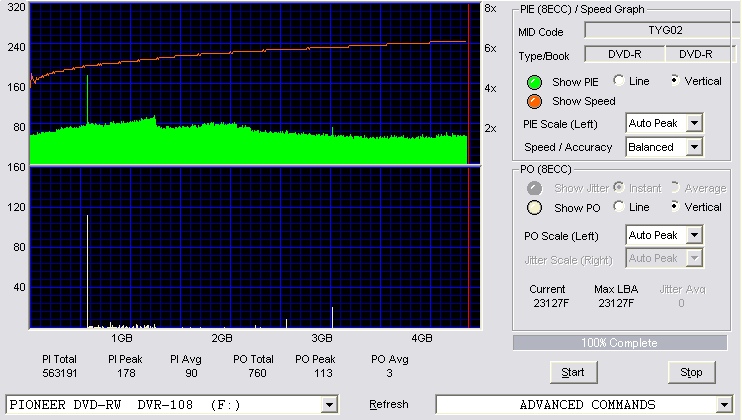Click the 120 PO scale label
The image size is (742, 420).
tap(17, 207)
